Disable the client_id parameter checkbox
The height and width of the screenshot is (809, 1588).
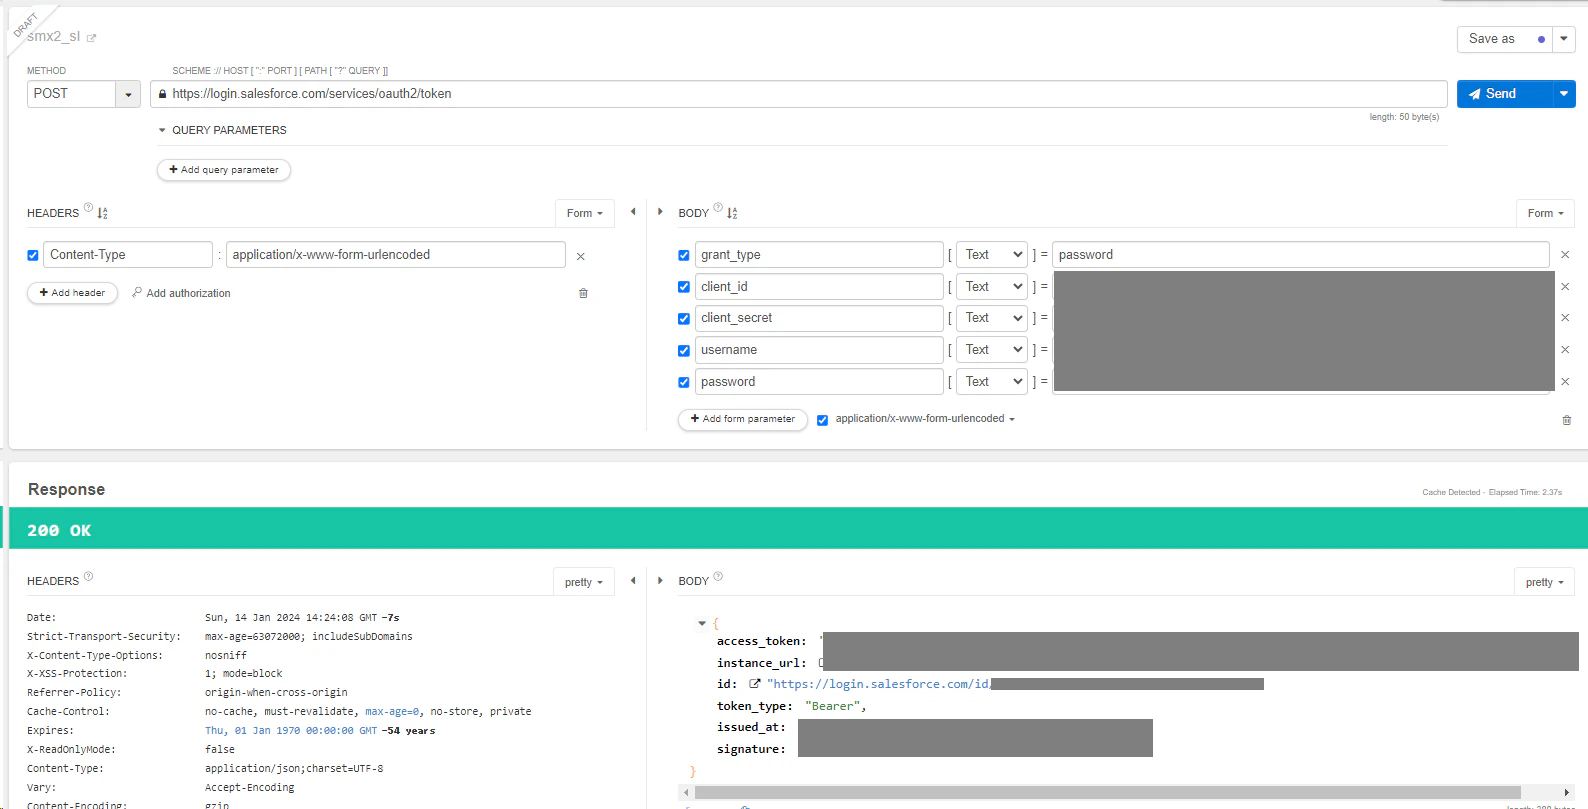coord(684,287)
